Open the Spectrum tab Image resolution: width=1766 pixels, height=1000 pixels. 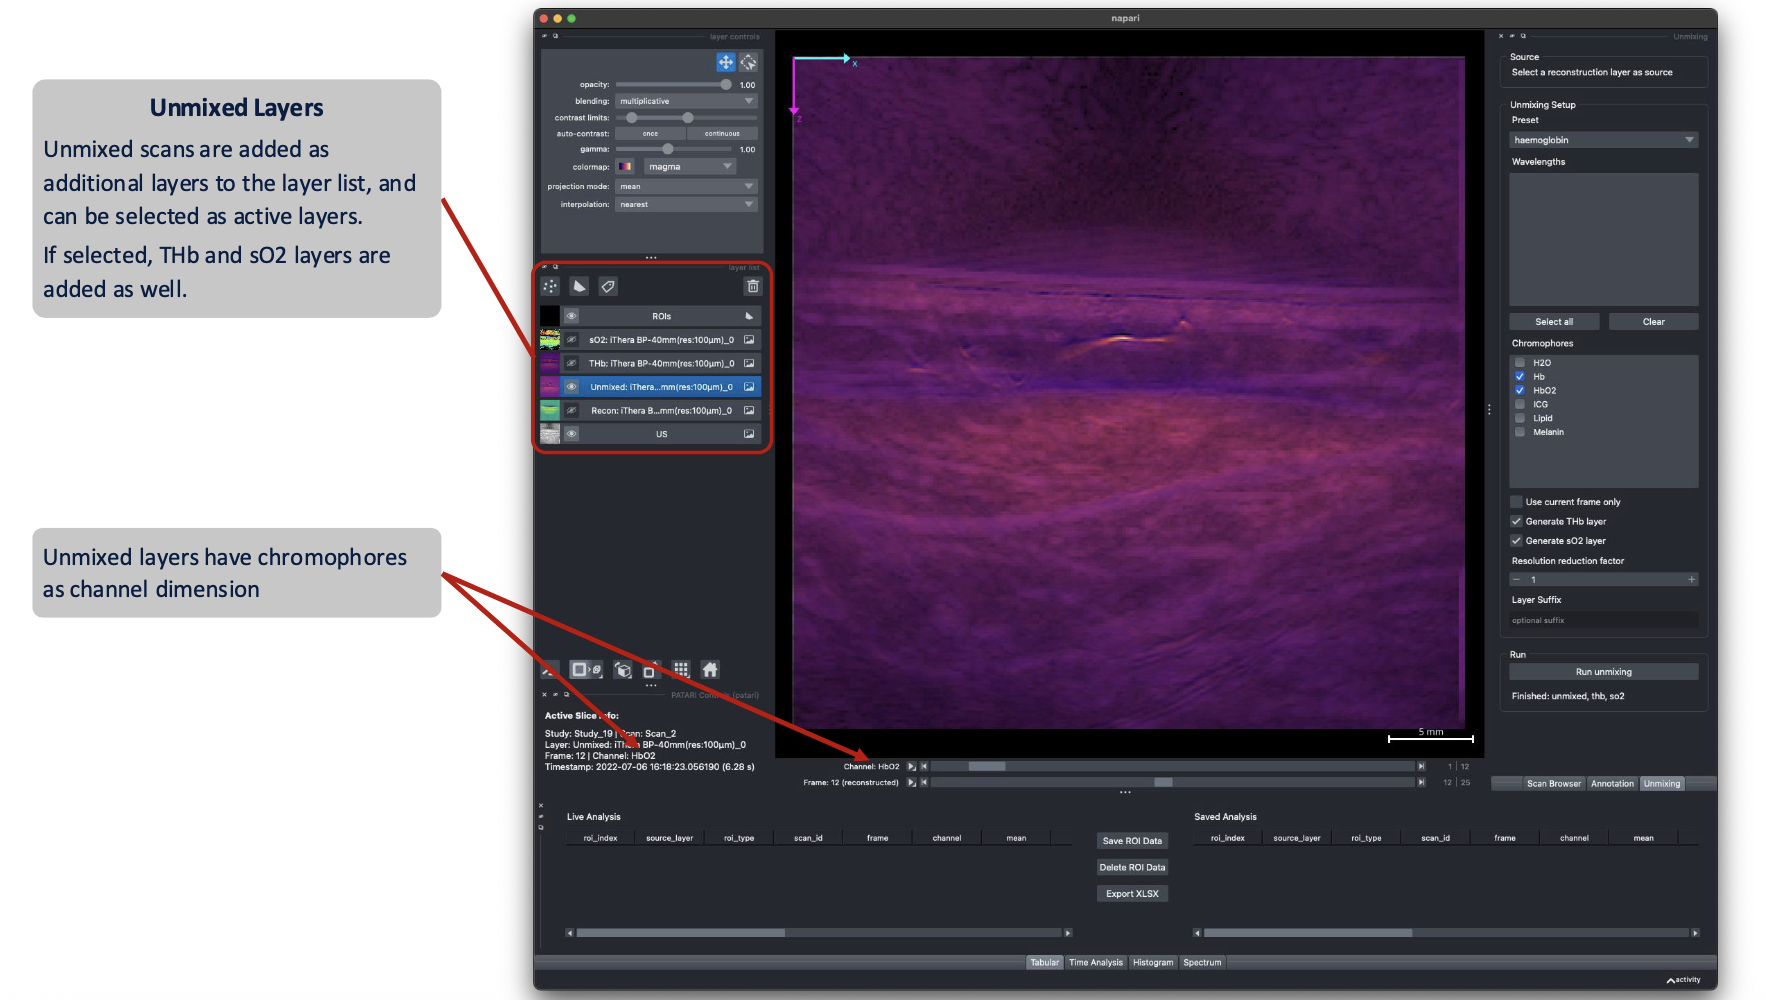(x=1202, y=963)
